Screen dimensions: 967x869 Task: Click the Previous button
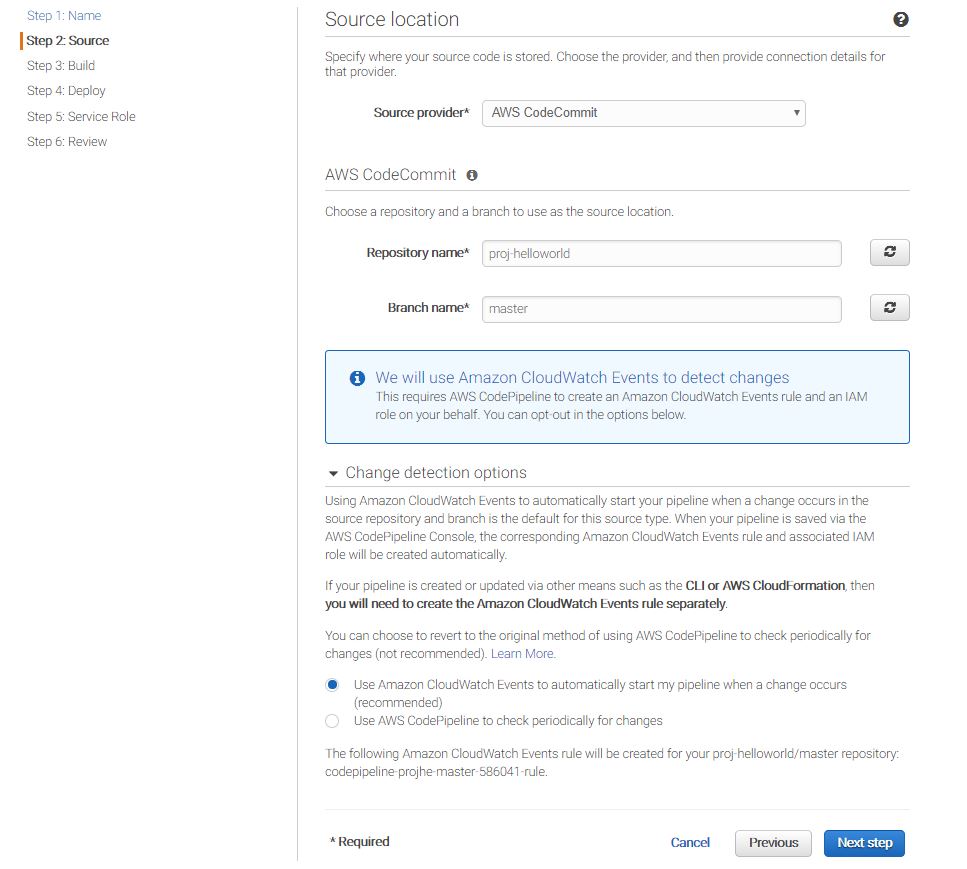773,843
